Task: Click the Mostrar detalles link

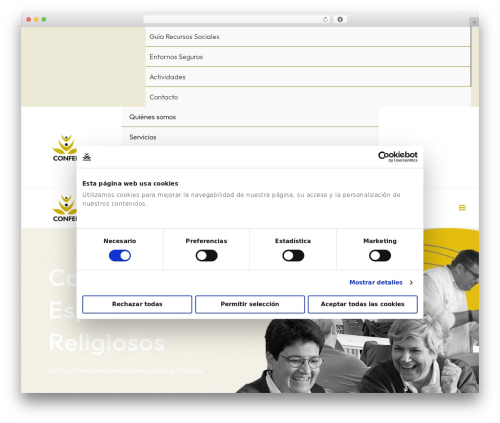Action: (376, 282)
